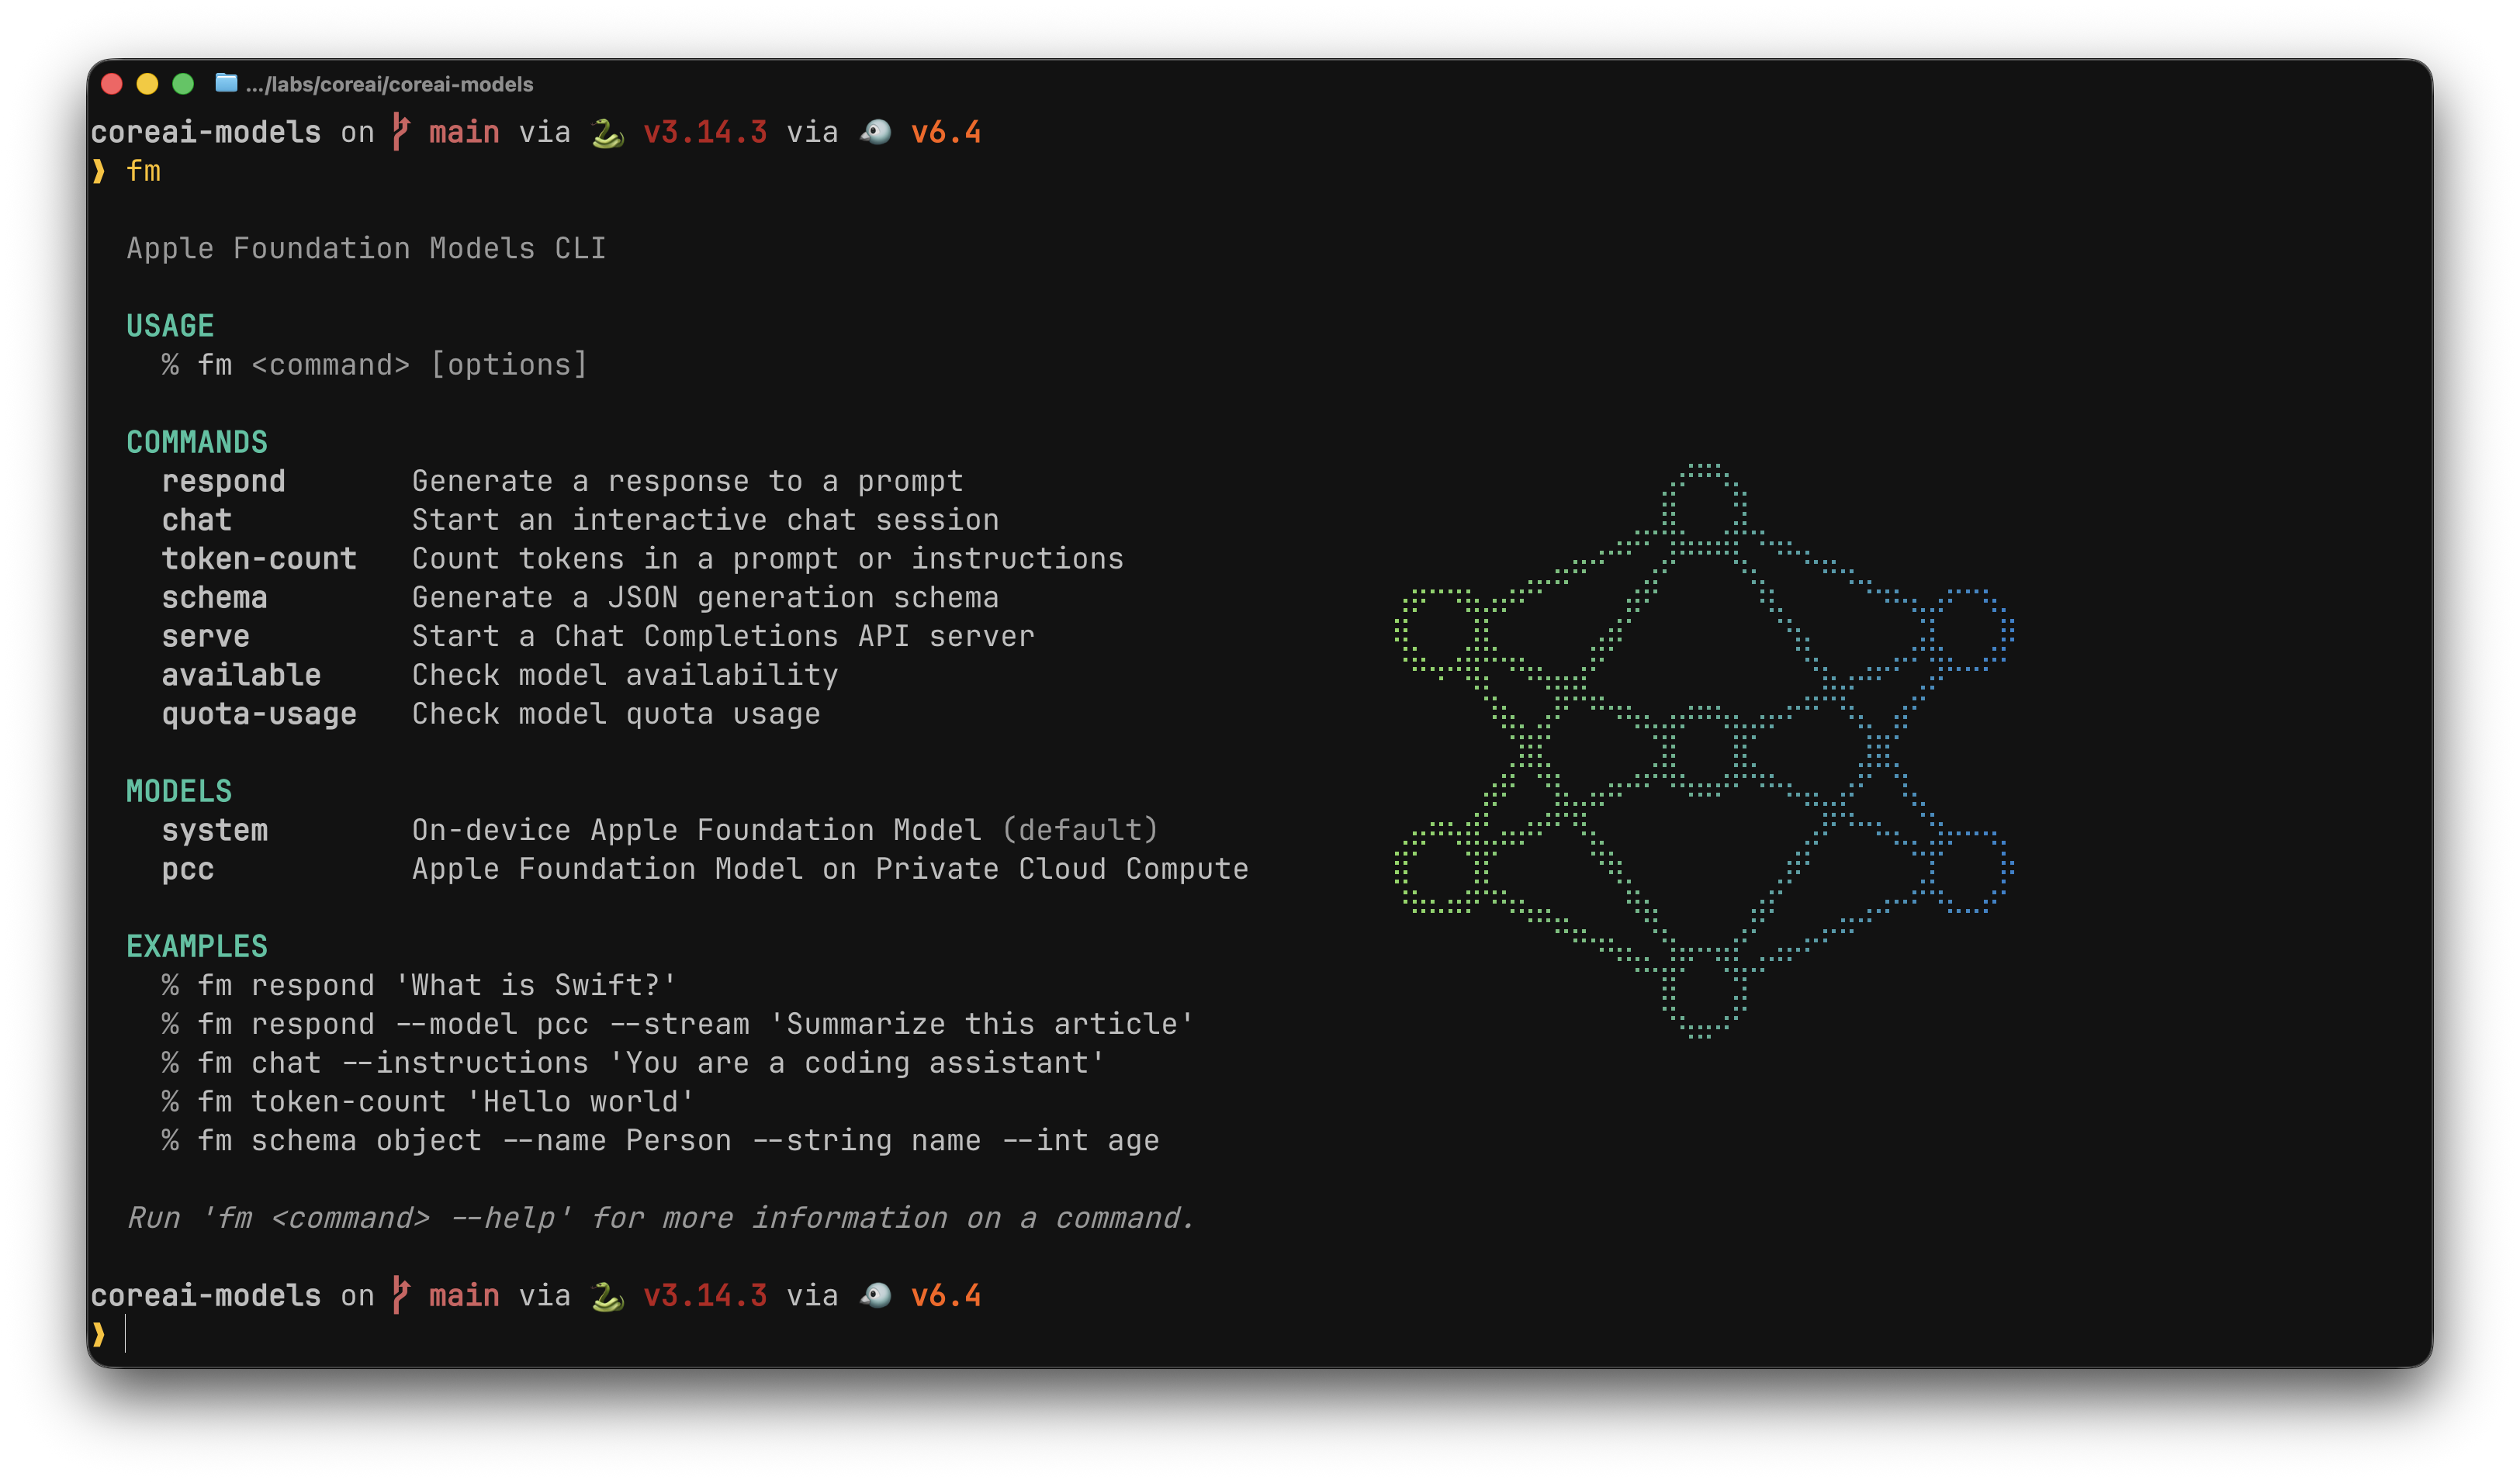Click the git branch icon in bottom prompt
The image size is (2520, 1483).
coord(401,1295)
